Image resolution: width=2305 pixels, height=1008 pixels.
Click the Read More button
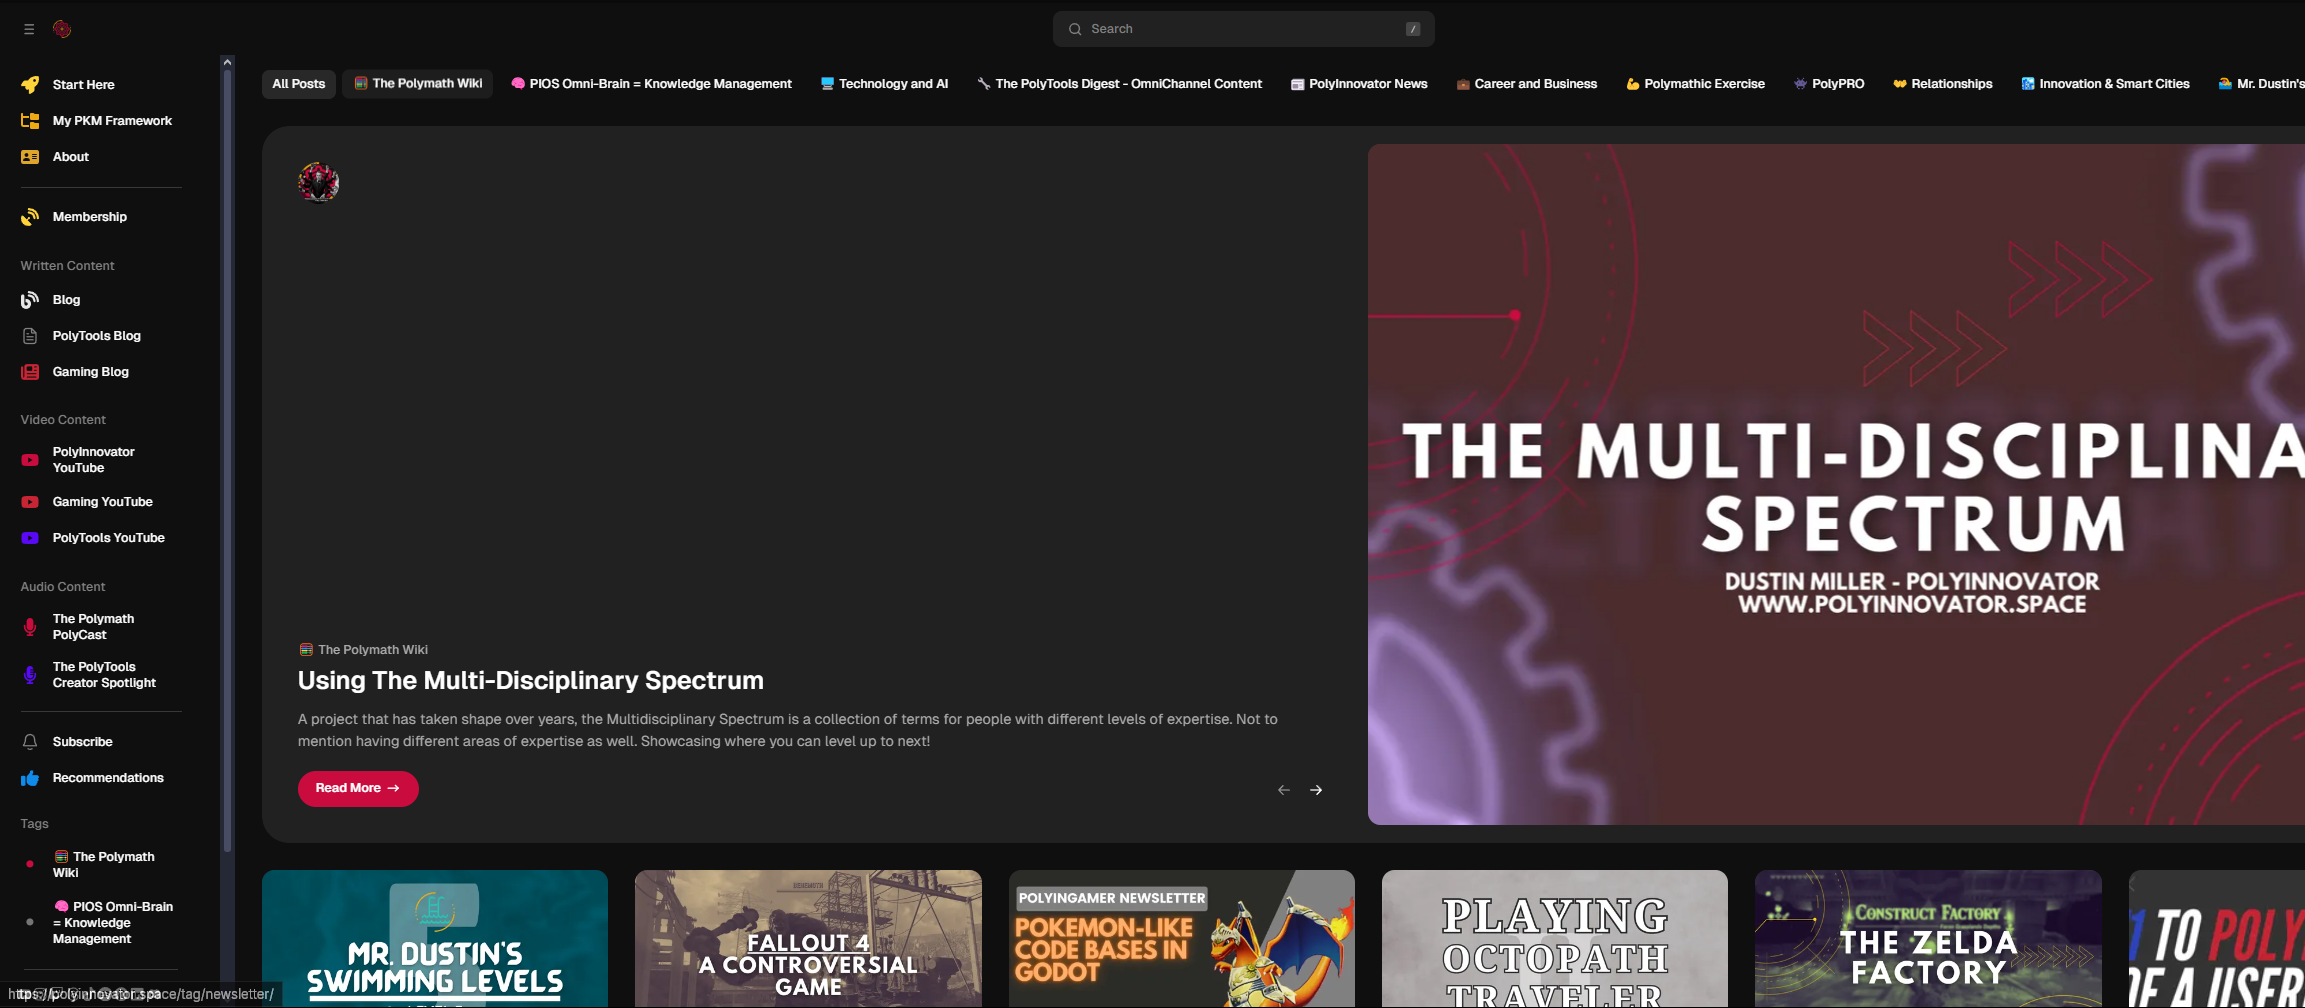pos(357,788)
